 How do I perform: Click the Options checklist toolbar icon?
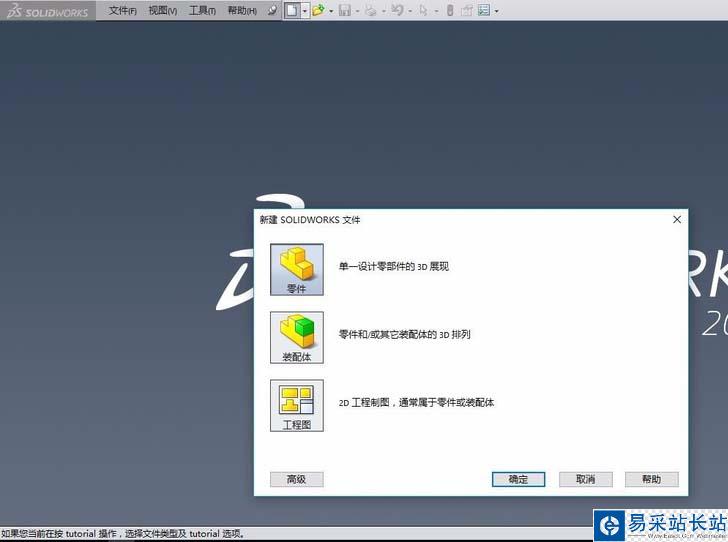pos(484,10)
